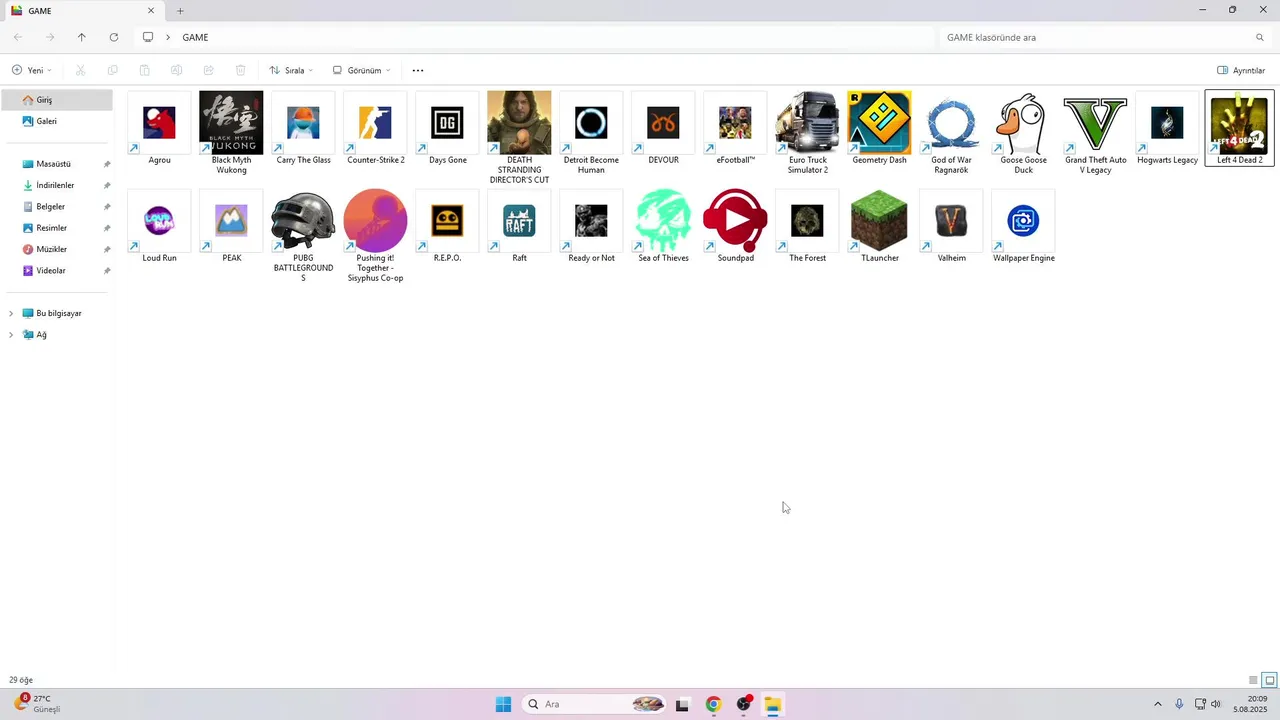Click the DEVOUR game icon
Viewport: 1280px width, 720px height.
tap(663, 123)
